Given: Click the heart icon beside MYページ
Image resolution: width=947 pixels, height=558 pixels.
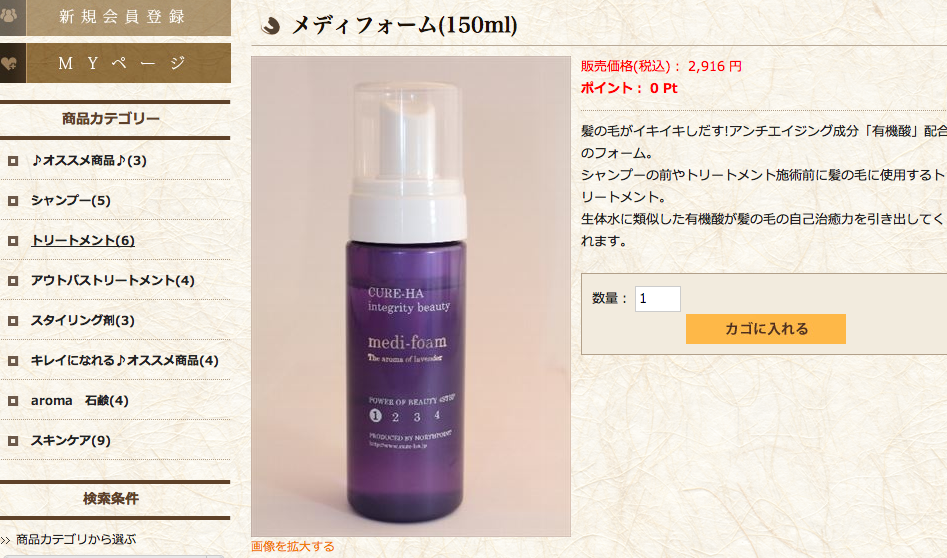Looking at the screenshot, I should coord(11,63).
